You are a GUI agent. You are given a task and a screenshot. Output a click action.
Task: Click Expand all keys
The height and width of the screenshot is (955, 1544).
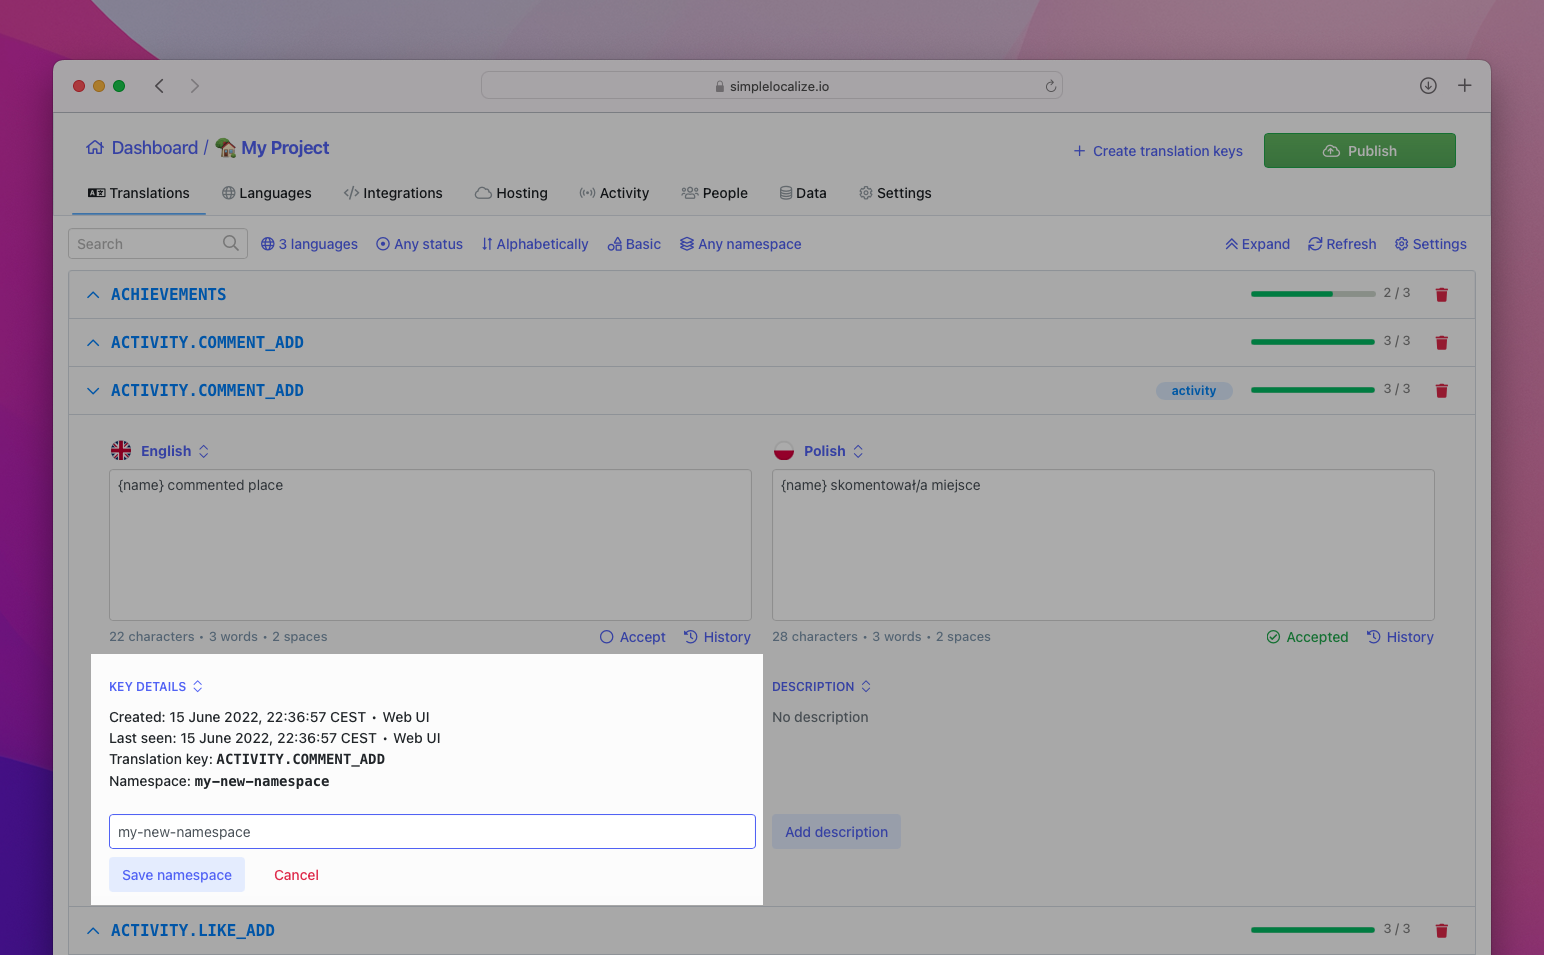(1257, 244)
